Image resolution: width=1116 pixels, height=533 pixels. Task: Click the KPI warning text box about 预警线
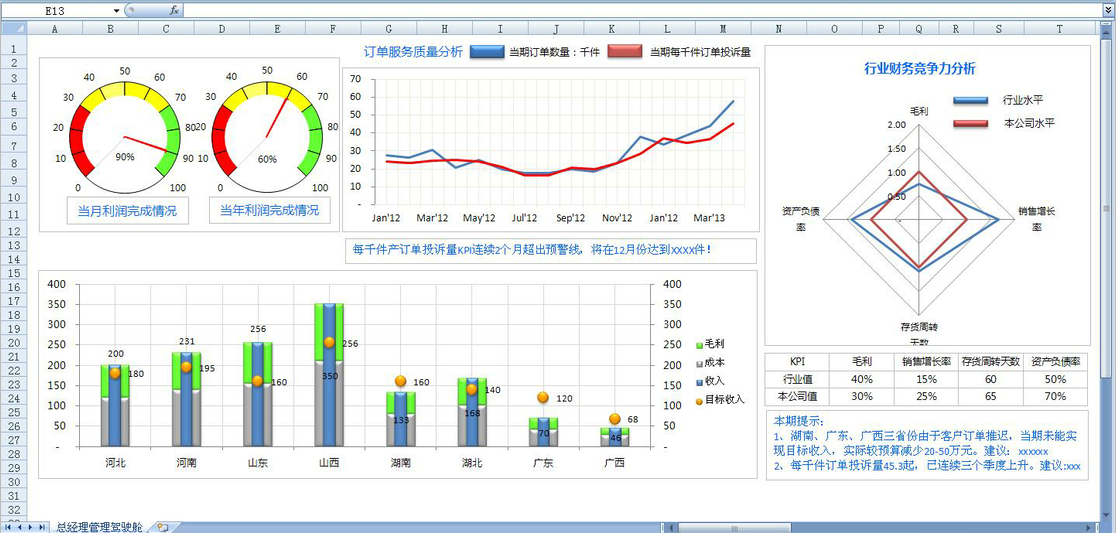(550, 250)
